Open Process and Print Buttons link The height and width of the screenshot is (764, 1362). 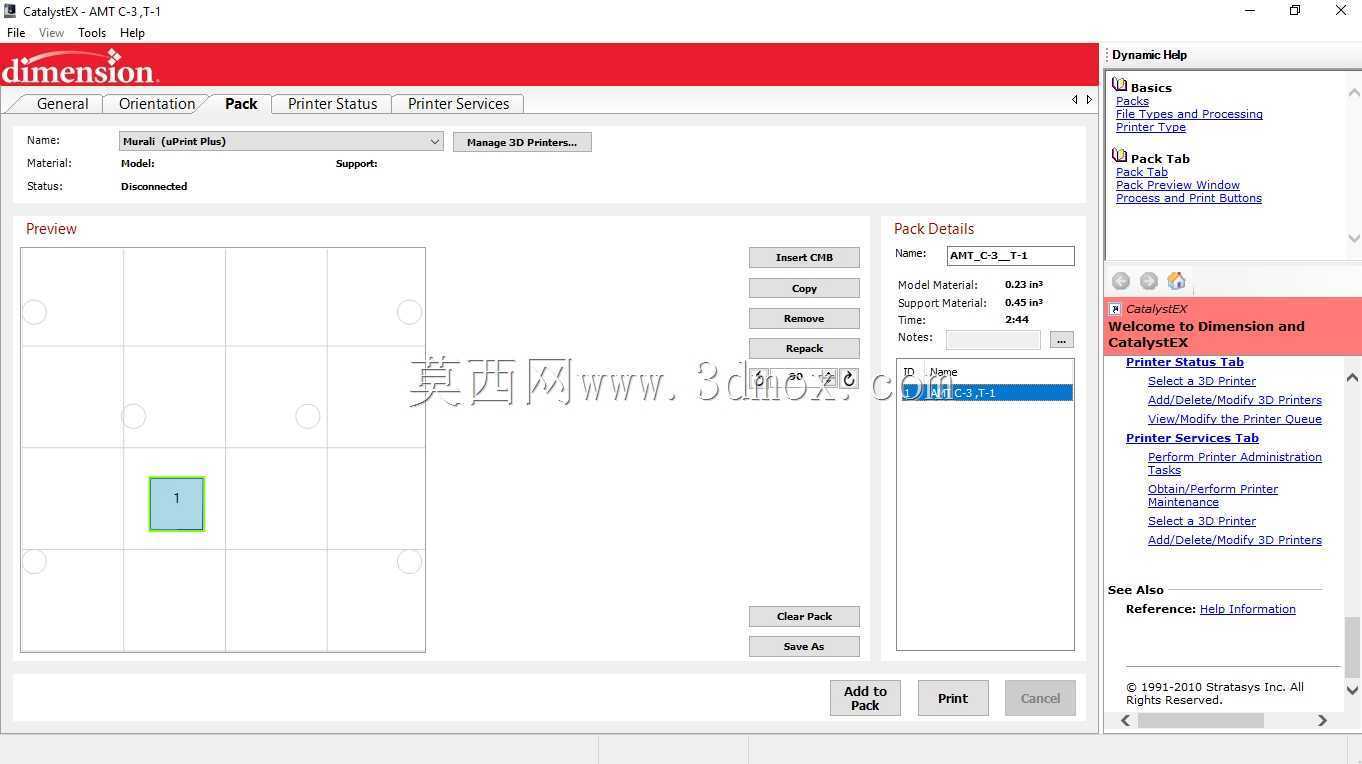[1189, 198]
